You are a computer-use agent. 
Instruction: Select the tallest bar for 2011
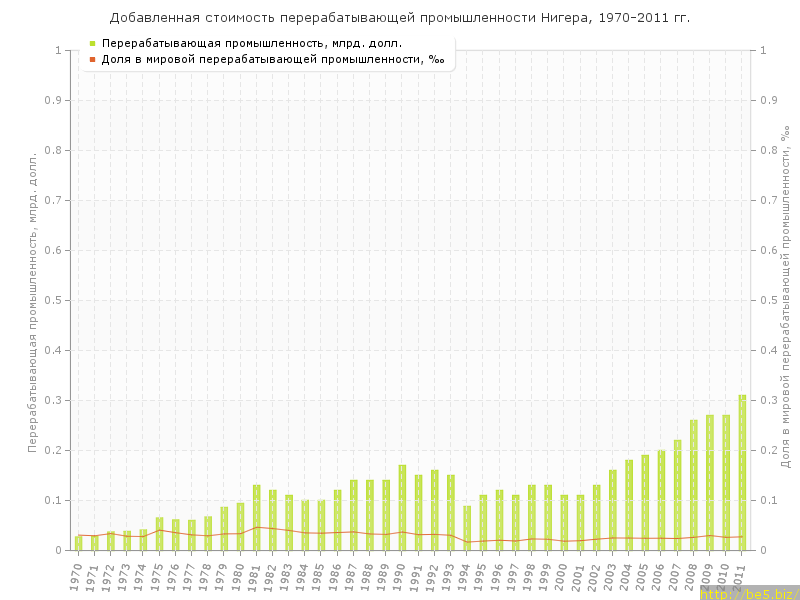tap(742, 472)
